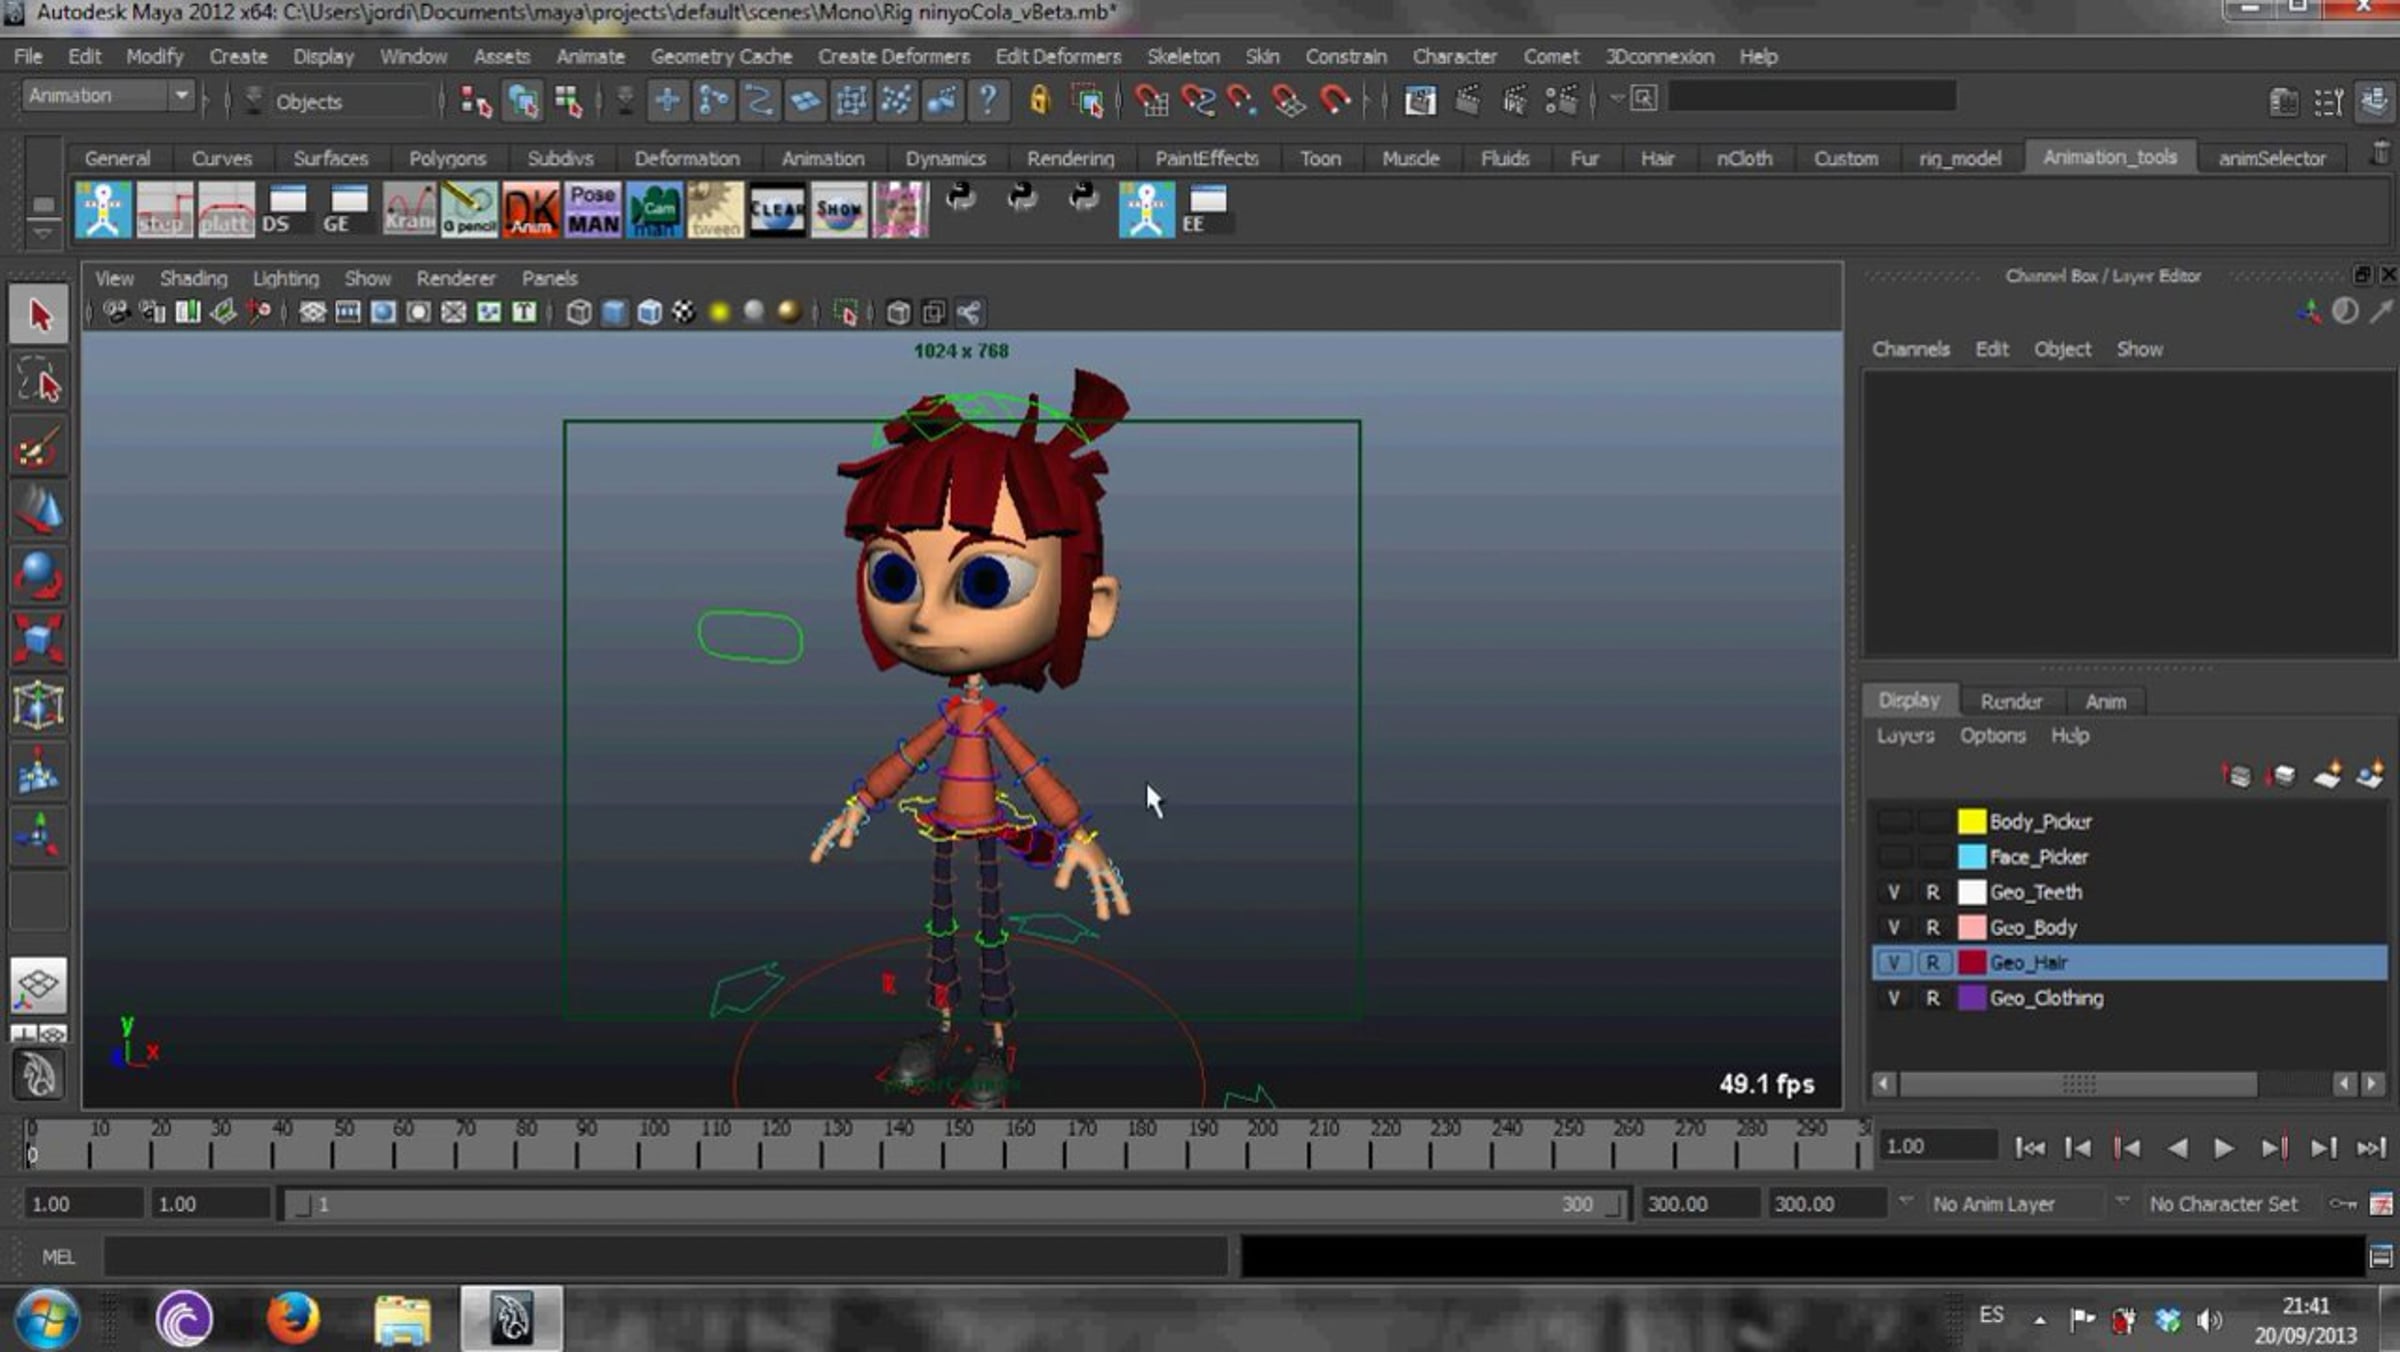
Task: Toggle visibility box of Face_Picker layer
Action: click(1893, 857)
